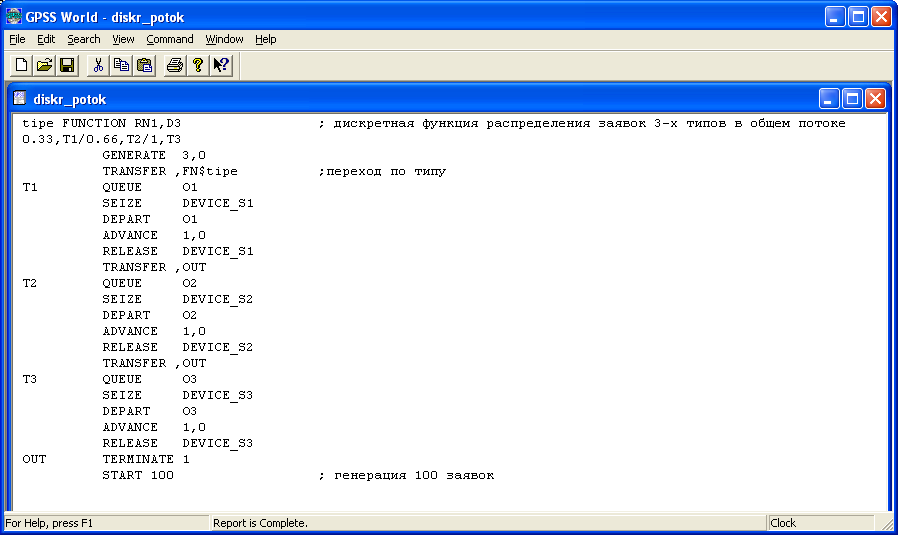Click the Cut scissors icon
898x535 pixels.
[98, 65]
